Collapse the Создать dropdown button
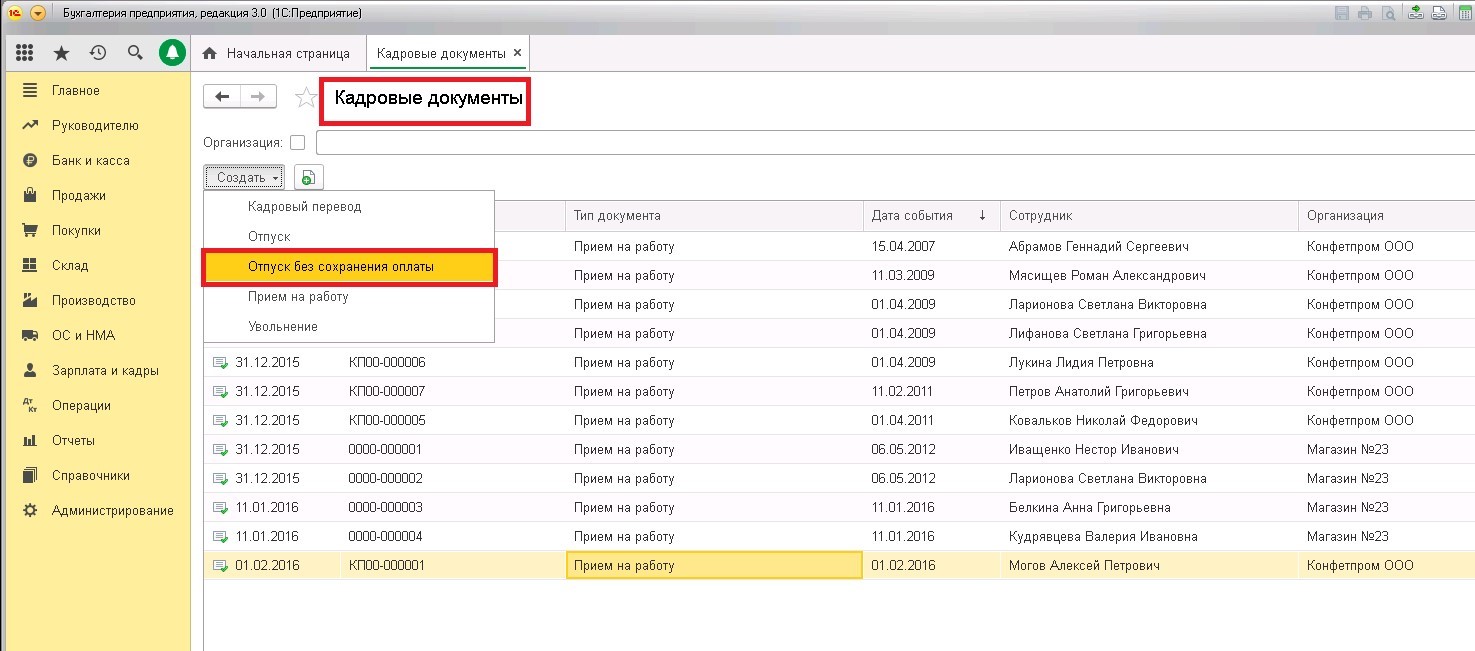 point(245,177)
